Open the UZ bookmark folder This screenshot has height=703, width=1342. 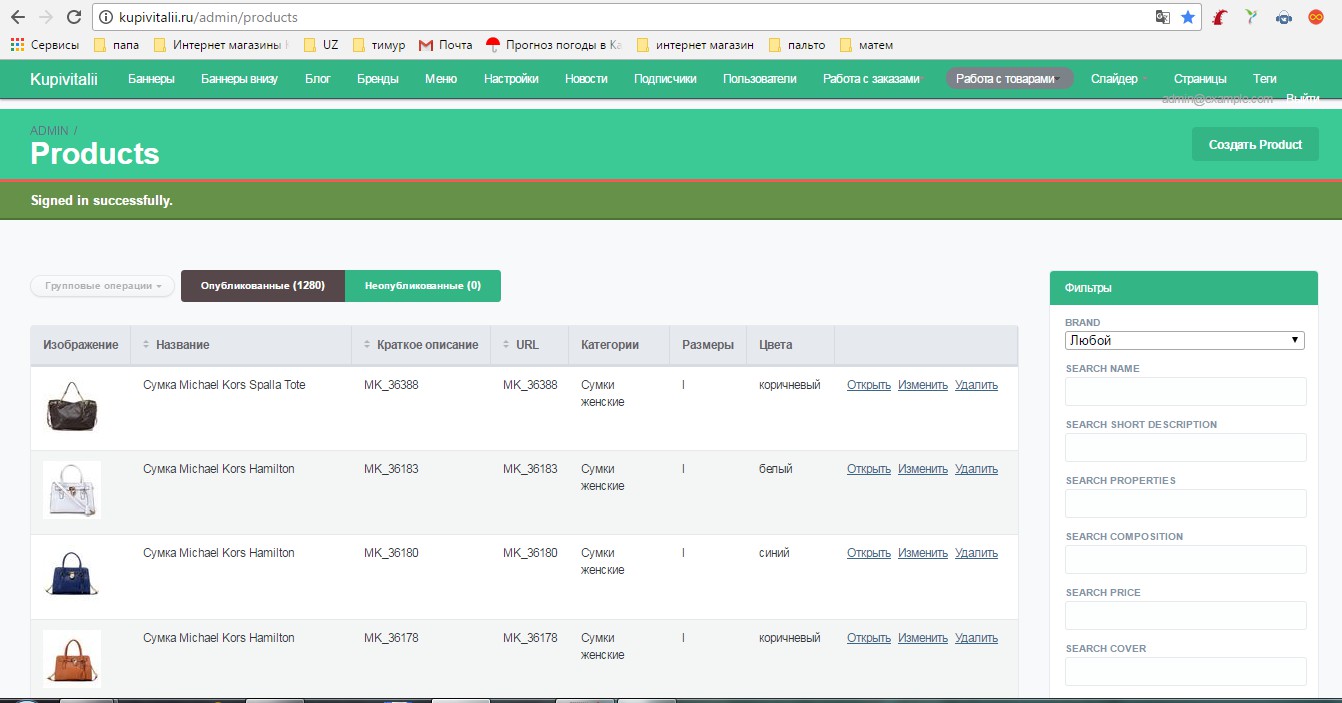321,44
